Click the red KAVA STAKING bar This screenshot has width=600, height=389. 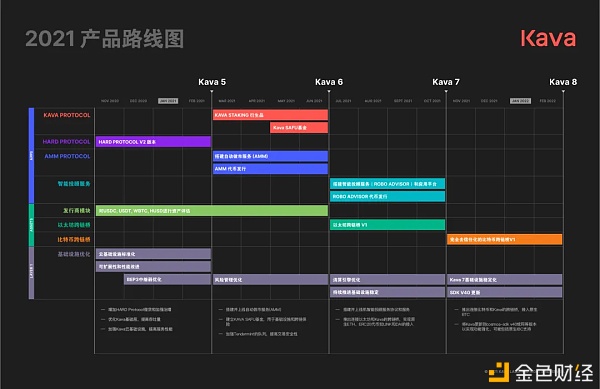pos(270,115)
